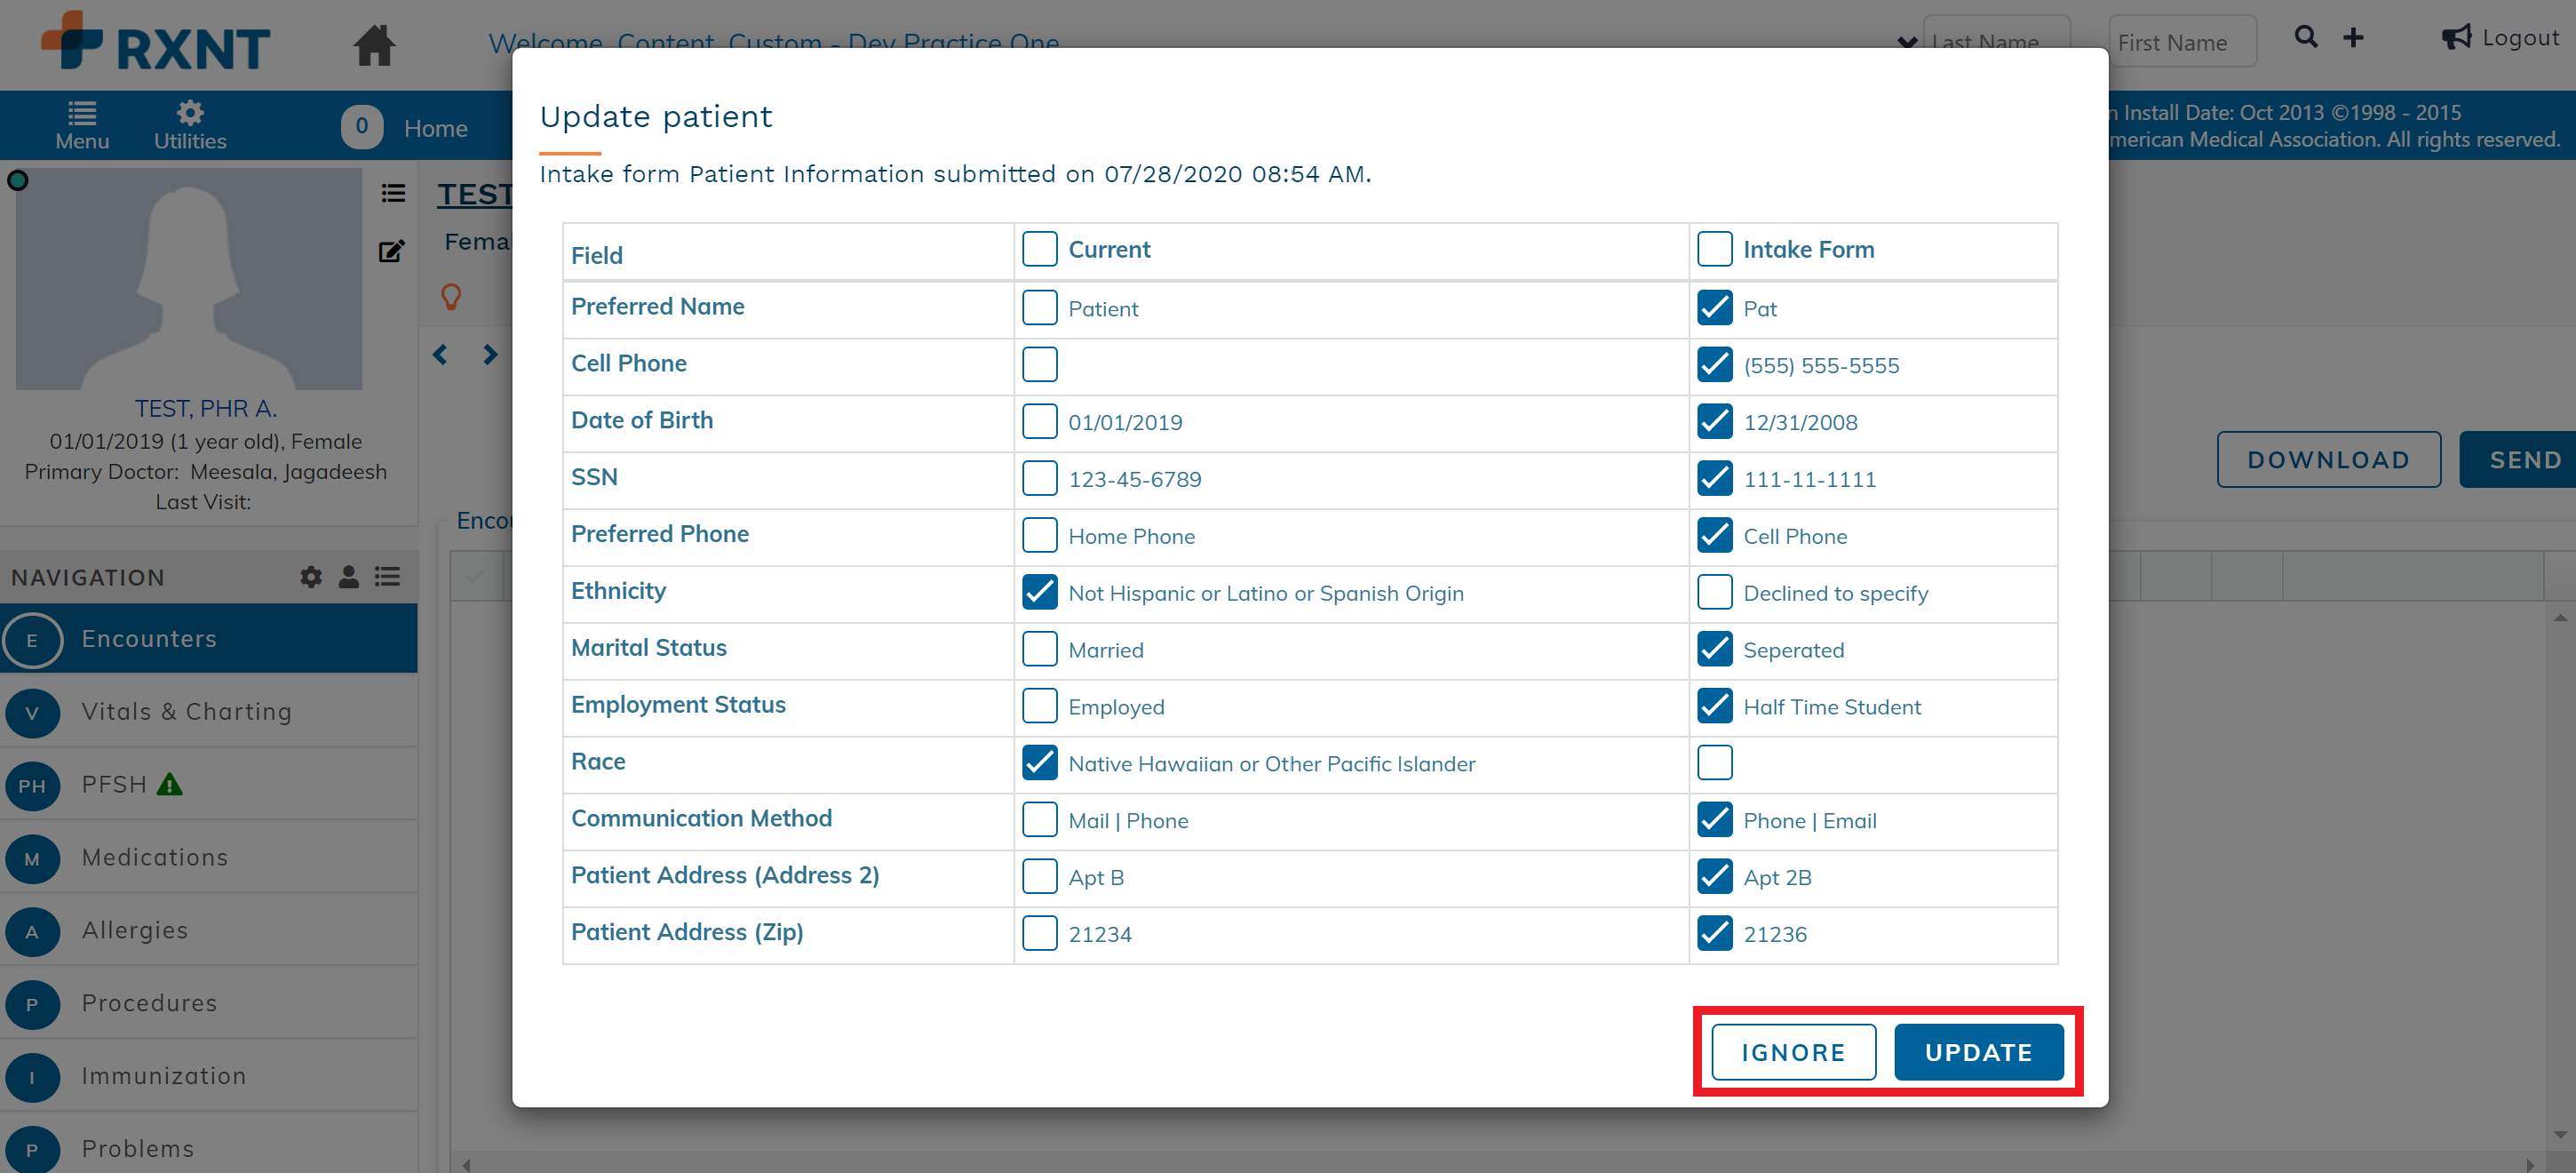This screenshot has height=1173, width=2576.
Task: Uncheck the Intake Form SSN 111-11-1111 checkbox
Action: [x=1714, y=478]
